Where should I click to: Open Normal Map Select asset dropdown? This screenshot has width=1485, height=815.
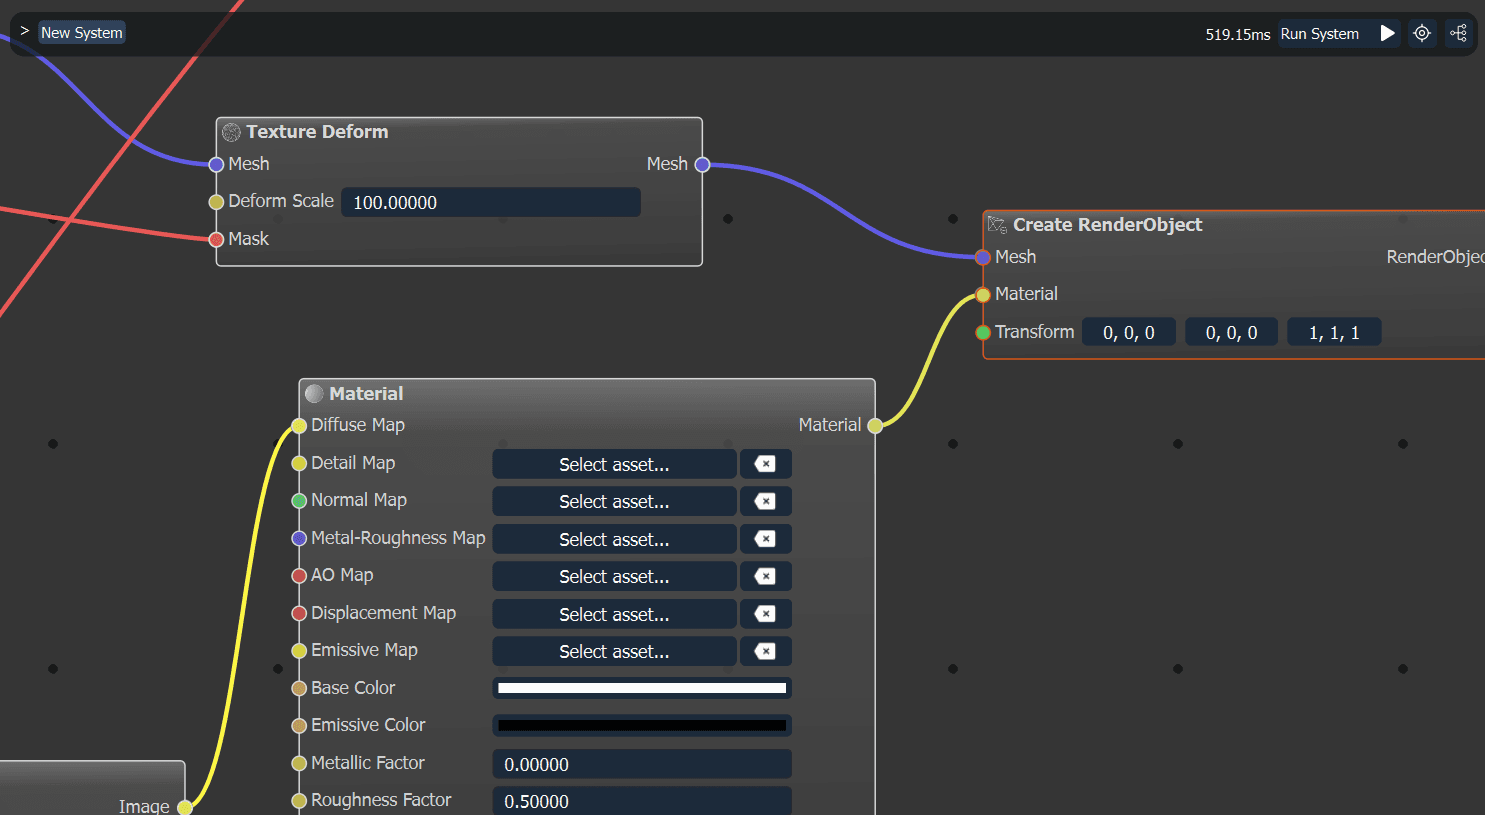point(614,501)
